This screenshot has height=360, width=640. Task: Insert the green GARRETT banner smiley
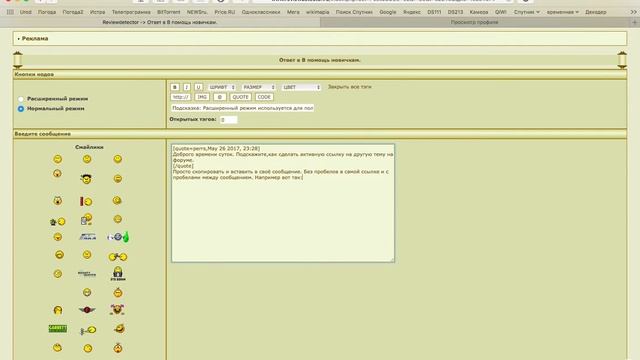58,329
